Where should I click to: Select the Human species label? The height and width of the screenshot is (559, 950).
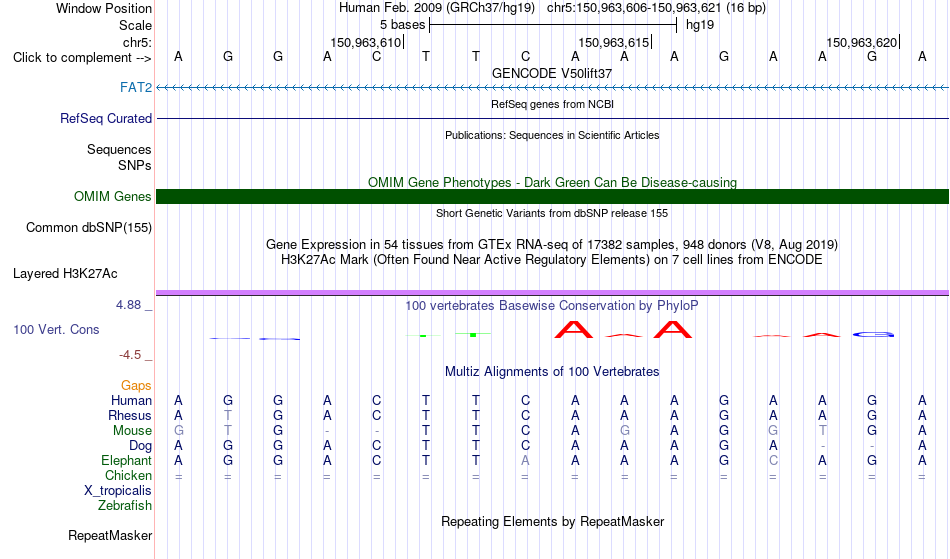click(x=131, y=400)
